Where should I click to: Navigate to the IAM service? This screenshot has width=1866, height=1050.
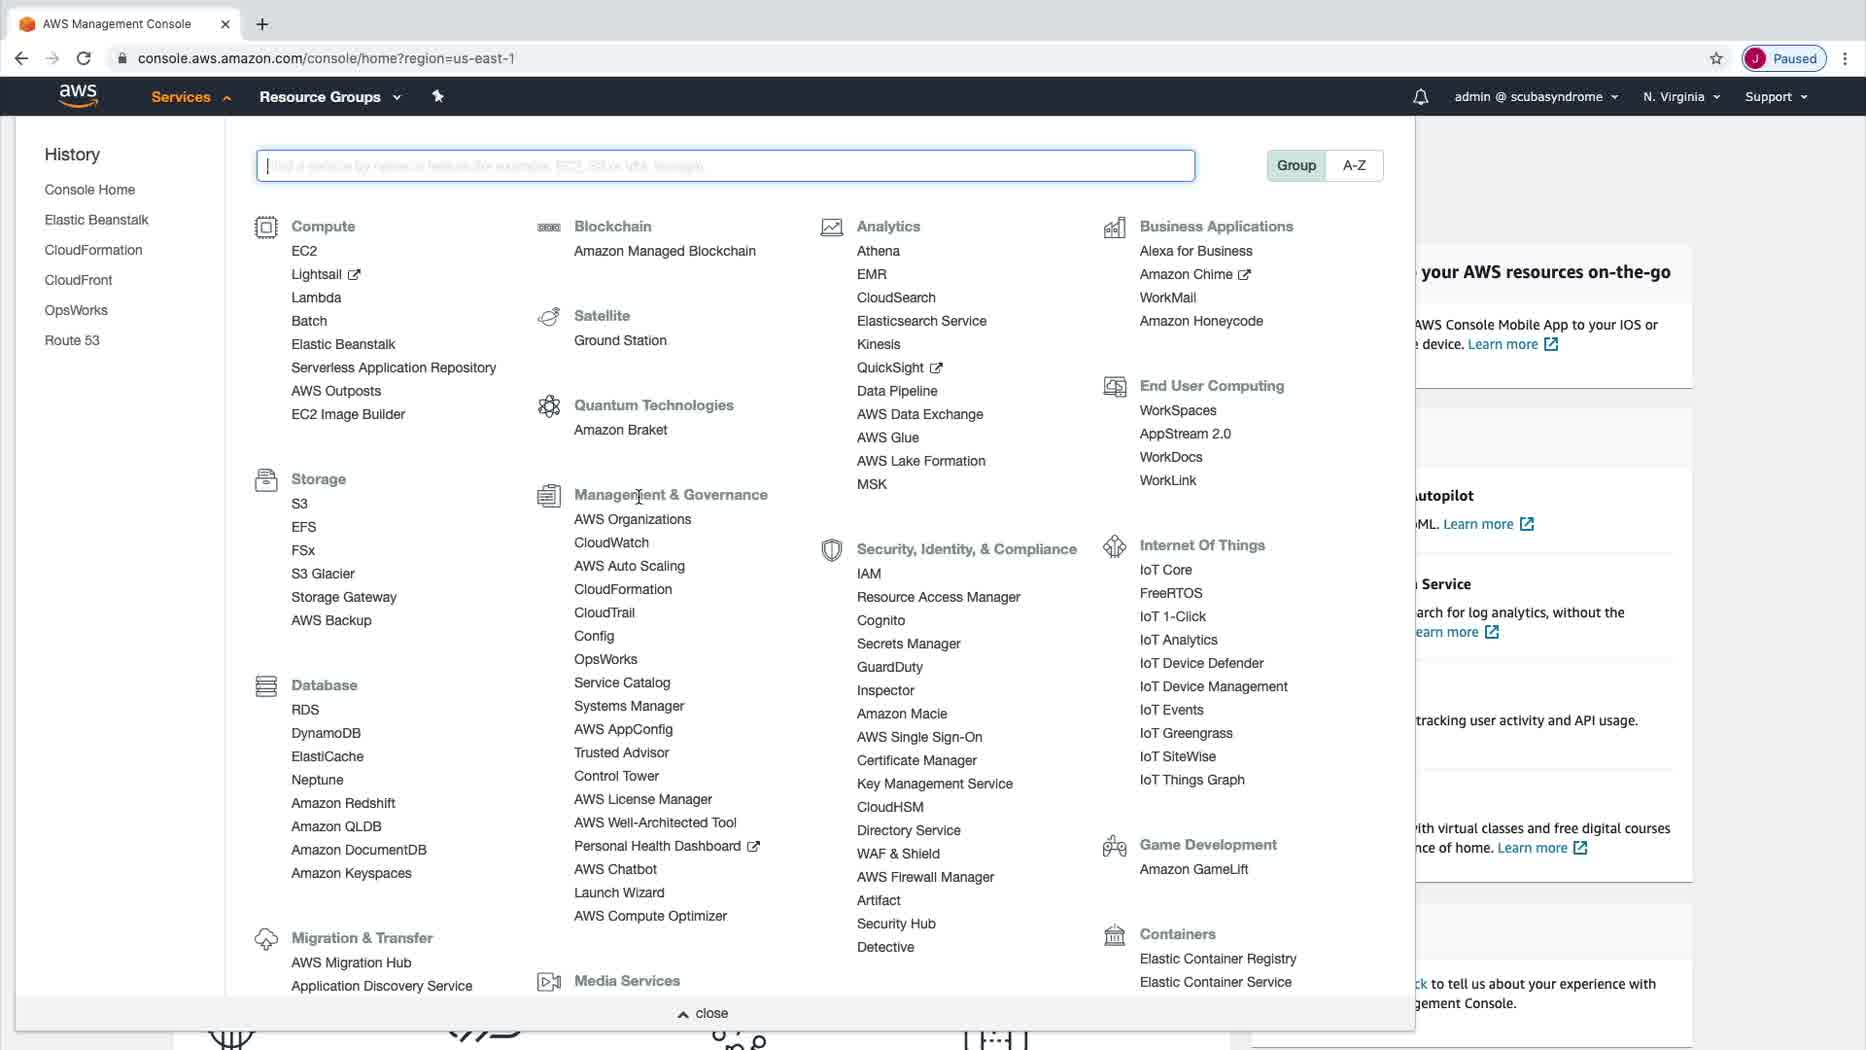(x=869, y=574)
